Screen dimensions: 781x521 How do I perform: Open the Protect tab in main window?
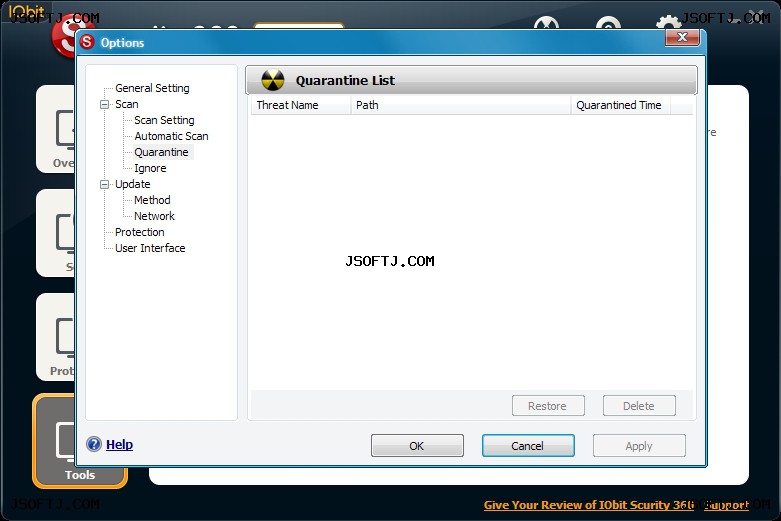55,337
